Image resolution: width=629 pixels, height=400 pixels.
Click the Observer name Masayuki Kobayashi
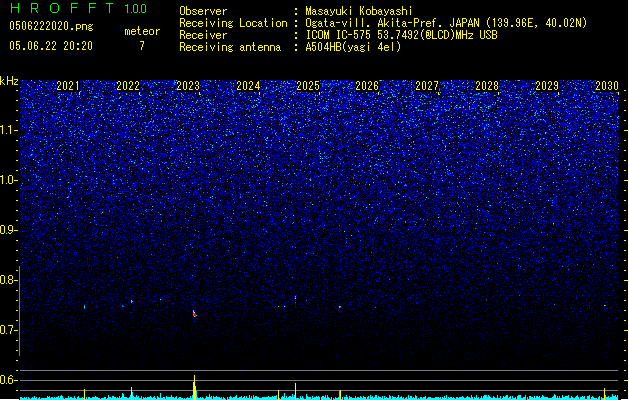click(x=359, y=11)
